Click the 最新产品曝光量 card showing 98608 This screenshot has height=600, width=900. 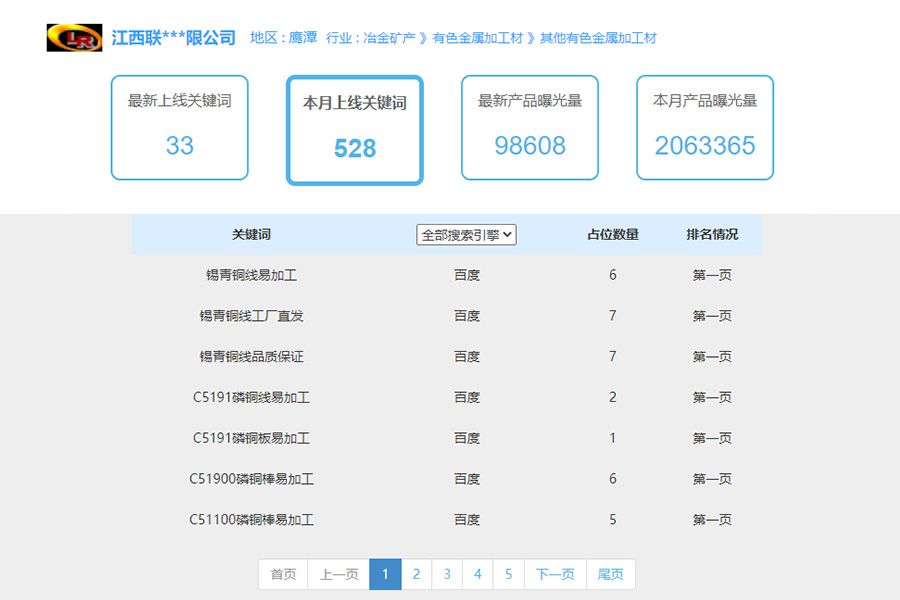coord(529,127)
